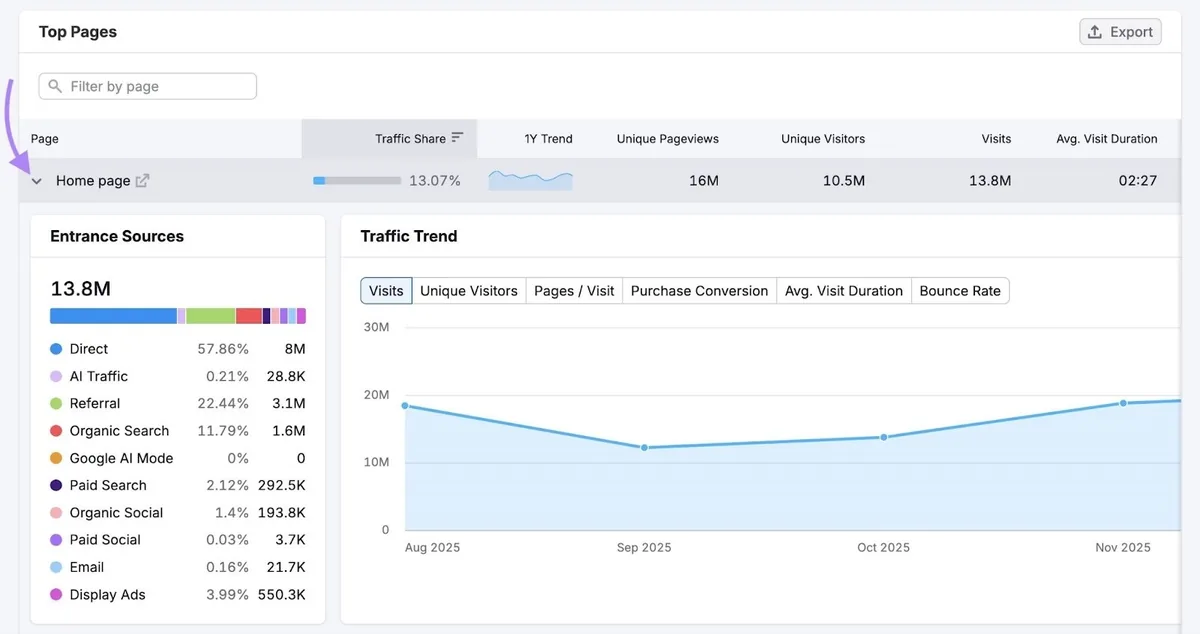Click the Avg. Visit Duration column header
The image size is (1200, 634).
point(1107,138)
